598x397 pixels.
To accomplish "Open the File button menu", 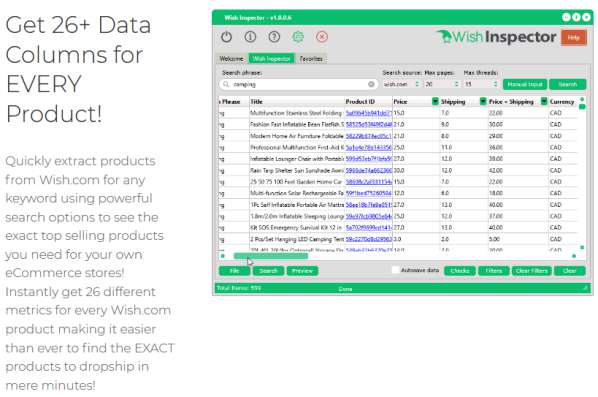I will (234, 271).
